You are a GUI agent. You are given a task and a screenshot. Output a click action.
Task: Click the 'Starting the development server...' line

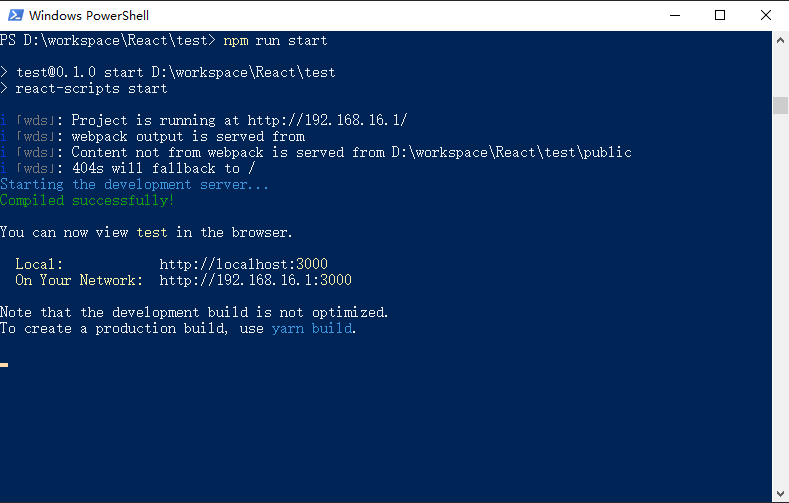pyautogui.click(x=134, y=185)
